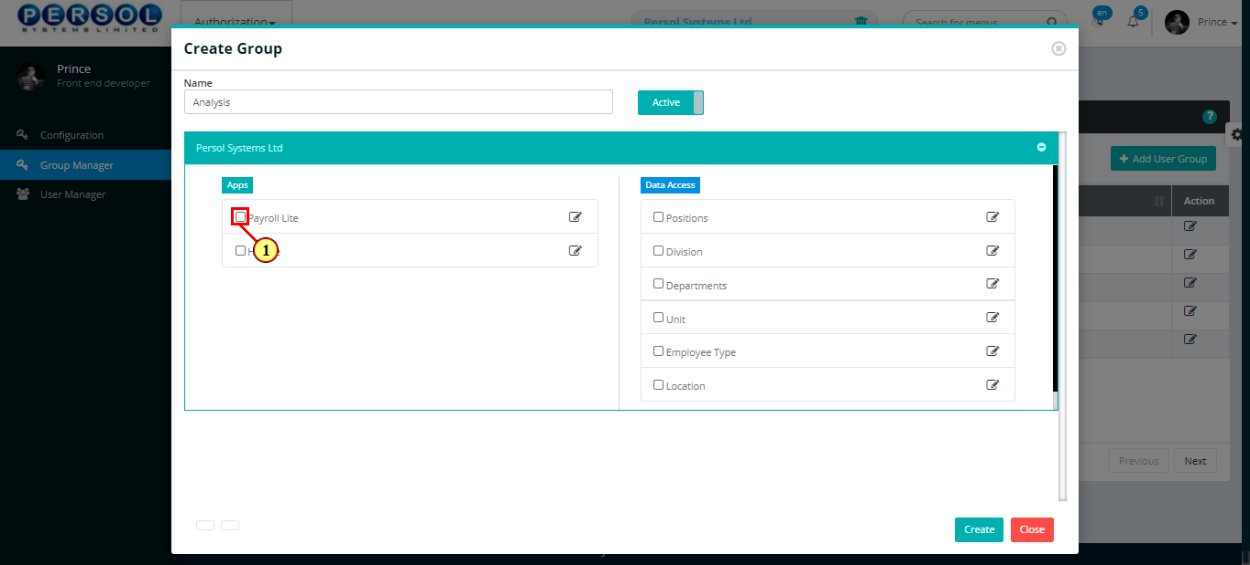Viewport: 1250px width, 565px height.
Task: Edit permissions for the Payroll Lite app
Action: point(575,217)
